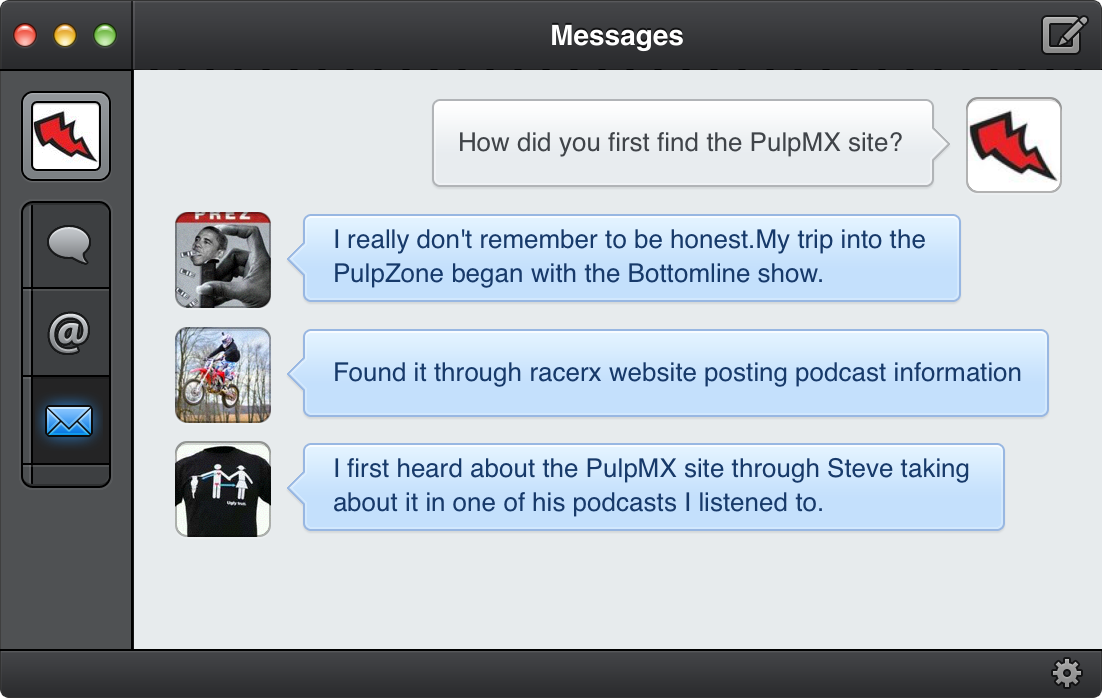Minimize window using yellow button
Screen dimensions: 1102x698
pos(65,36)
